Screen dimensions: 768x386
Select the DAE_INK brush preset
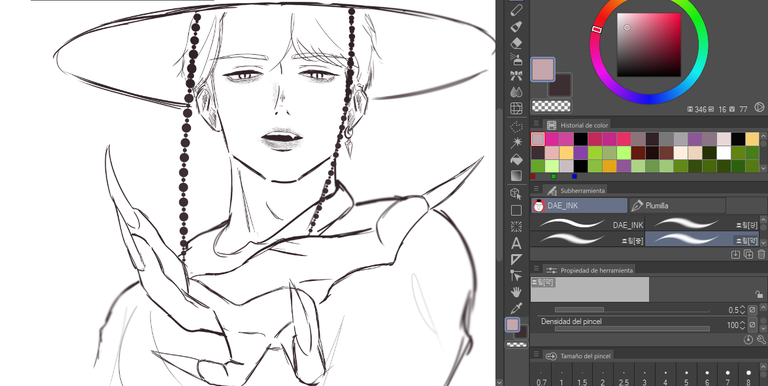point(588,224)
